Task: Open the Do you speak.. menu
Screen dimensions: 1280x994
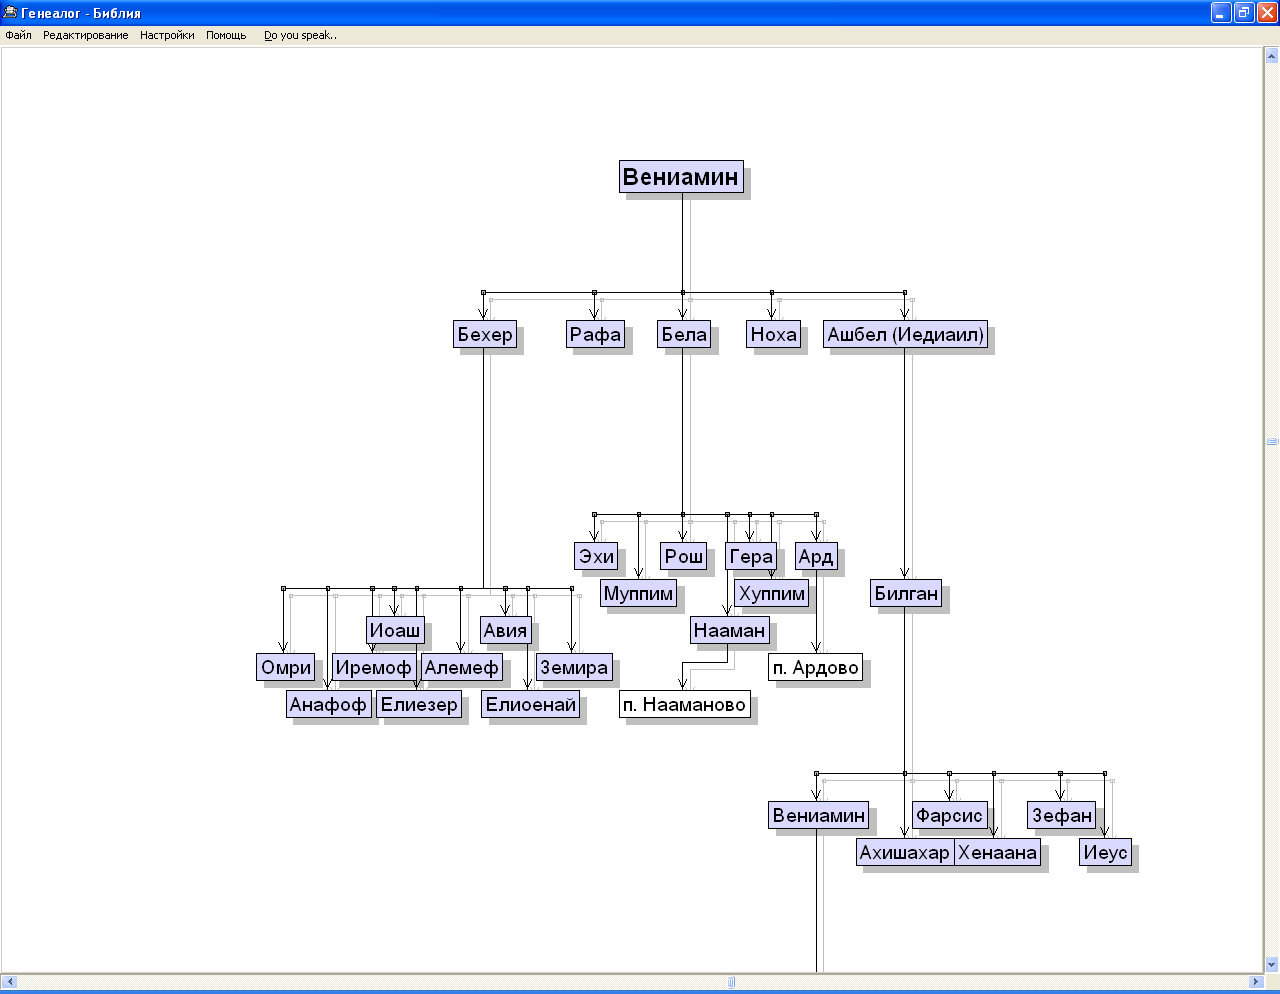Action: point(300,35)
